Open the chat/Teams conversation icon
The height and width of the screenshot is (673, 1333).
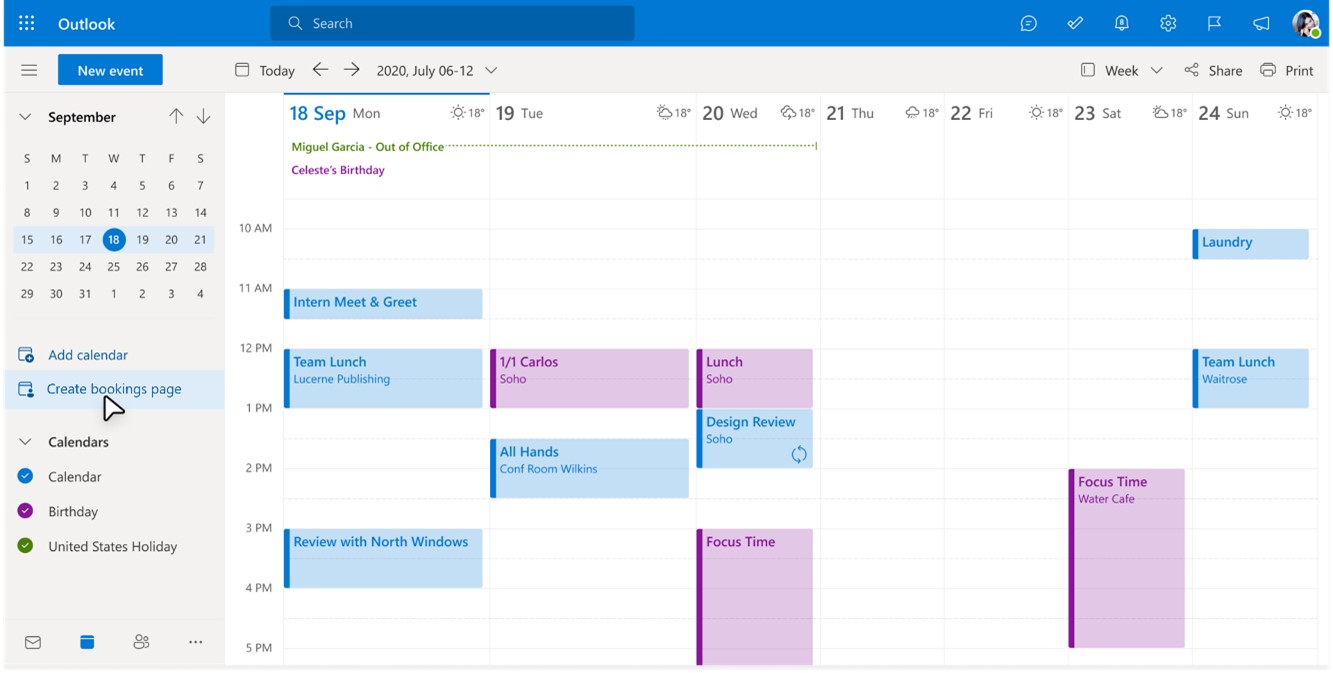pos(1028,22)
